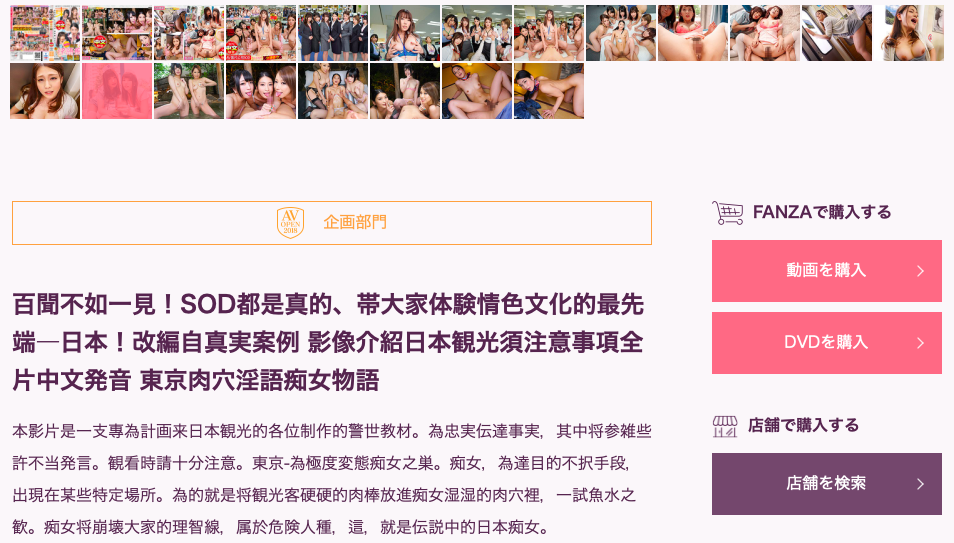Open the 企画部門 category banner

click(332, 223)
